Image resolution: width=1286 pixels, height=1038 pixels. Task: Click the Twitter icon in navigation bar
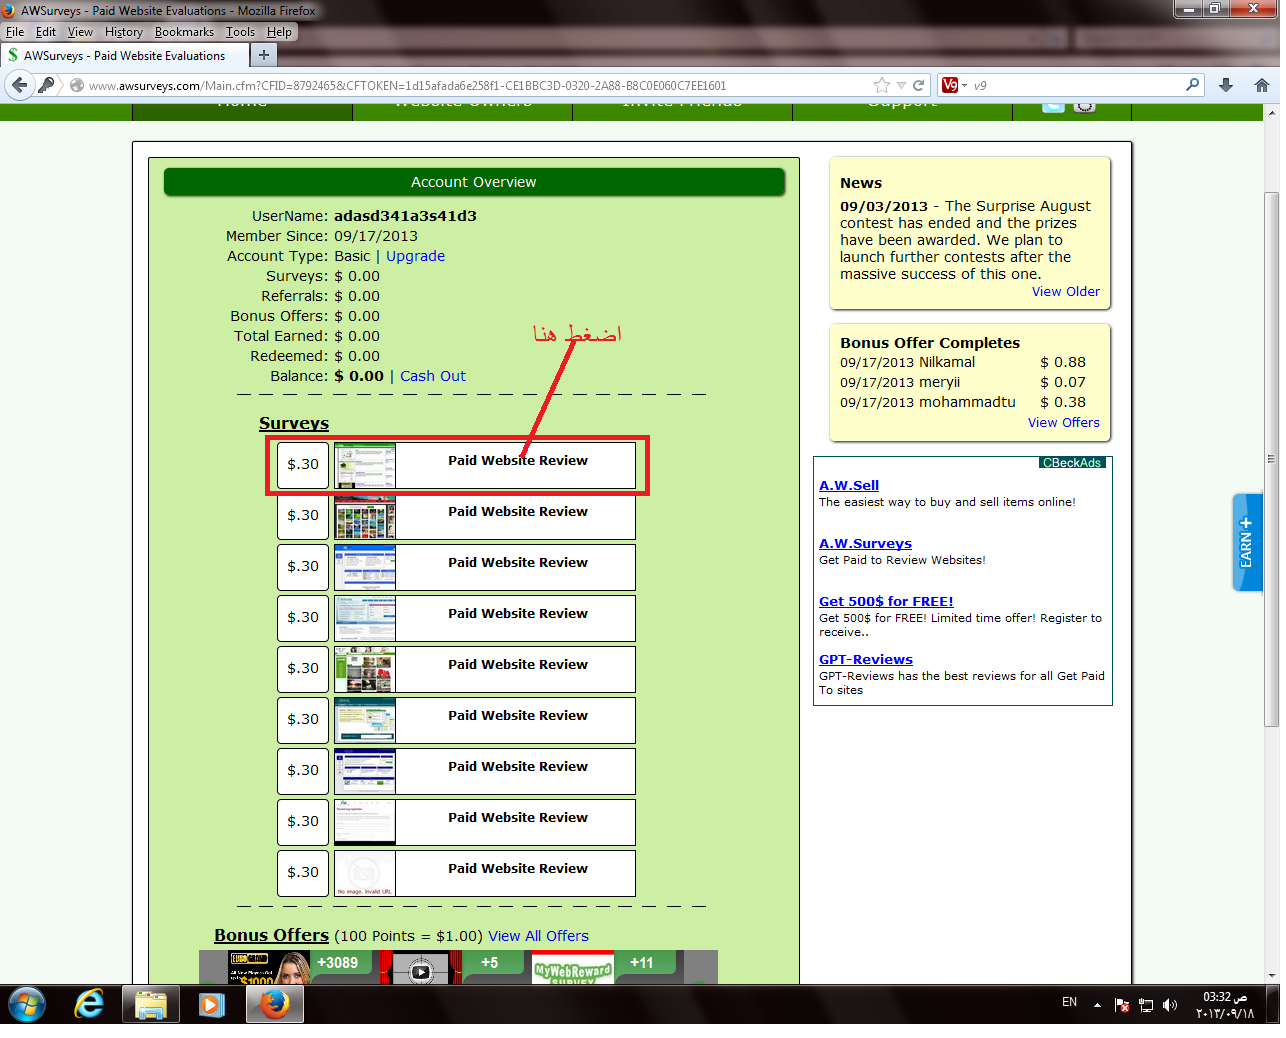(x=1053, y=105)
